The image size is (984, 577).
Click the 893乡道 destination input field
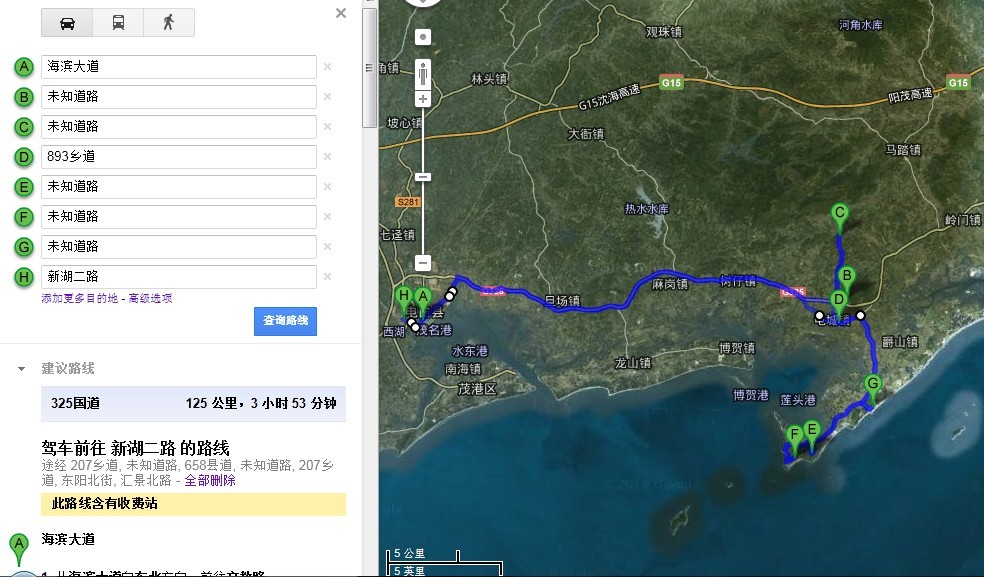click(x=179, y=157)
